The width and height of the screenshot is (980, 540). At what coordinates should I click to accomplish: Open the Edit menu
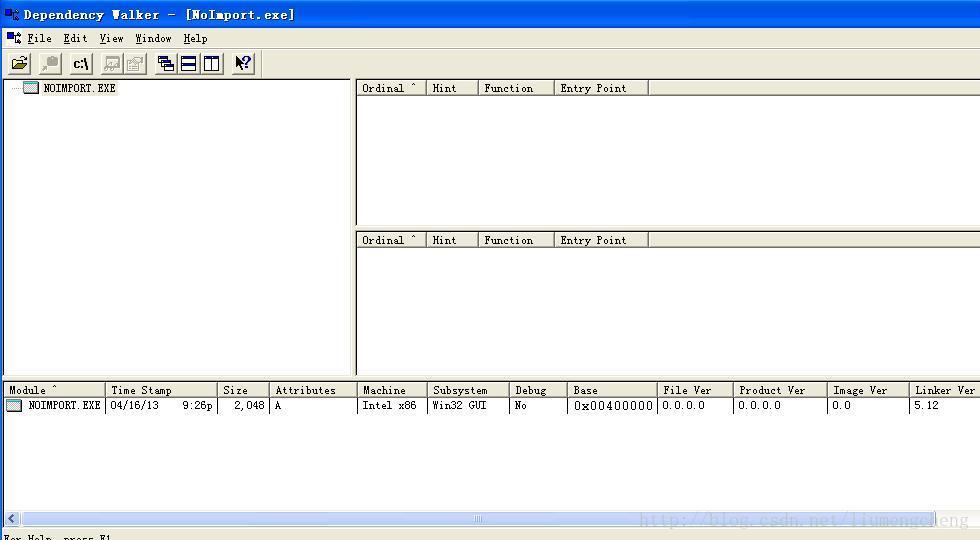click(x=75, y=38)
